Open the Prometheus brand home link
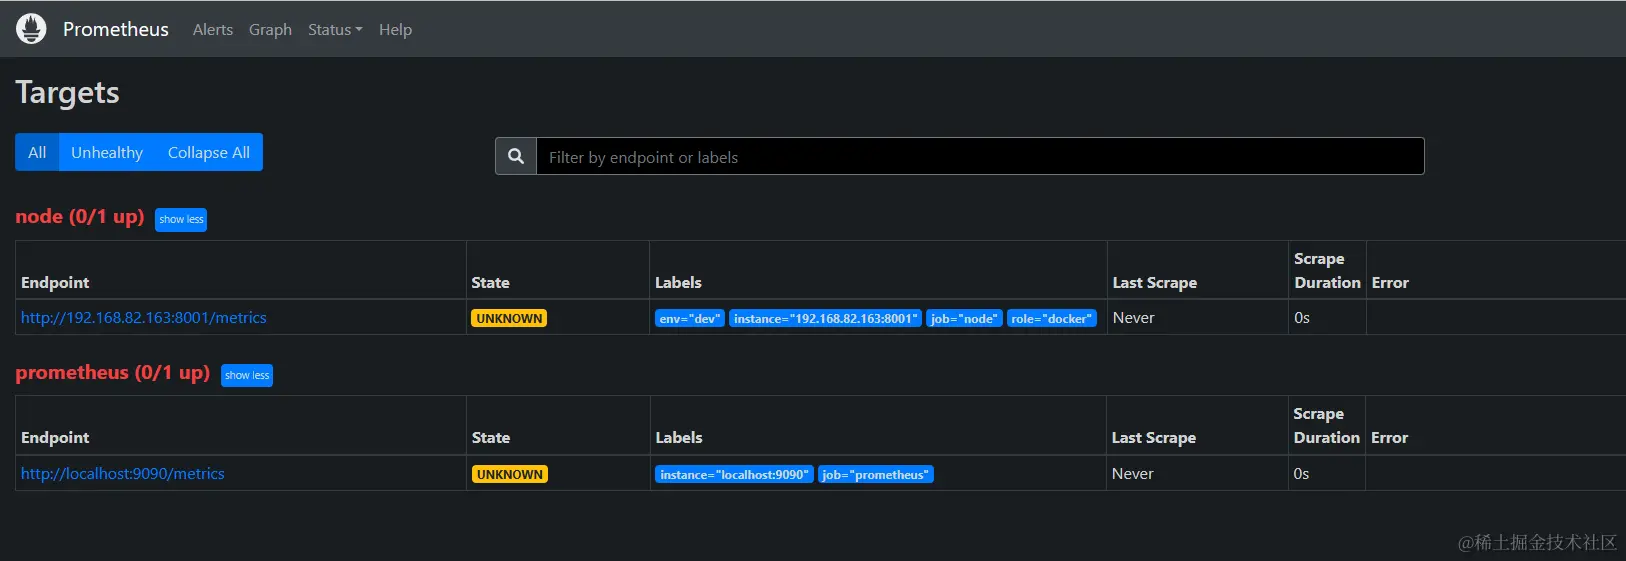The image size is (1626, 561). pyautogui.click(x=116, y=29)
